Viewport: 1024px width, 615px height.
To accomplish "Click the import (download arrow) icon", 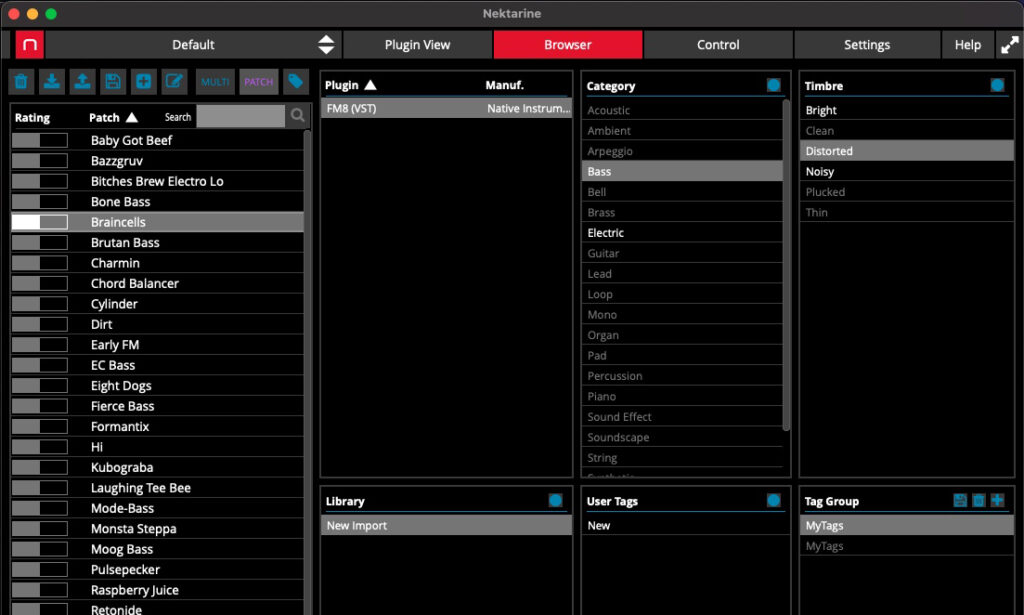I will coord(52,82).
